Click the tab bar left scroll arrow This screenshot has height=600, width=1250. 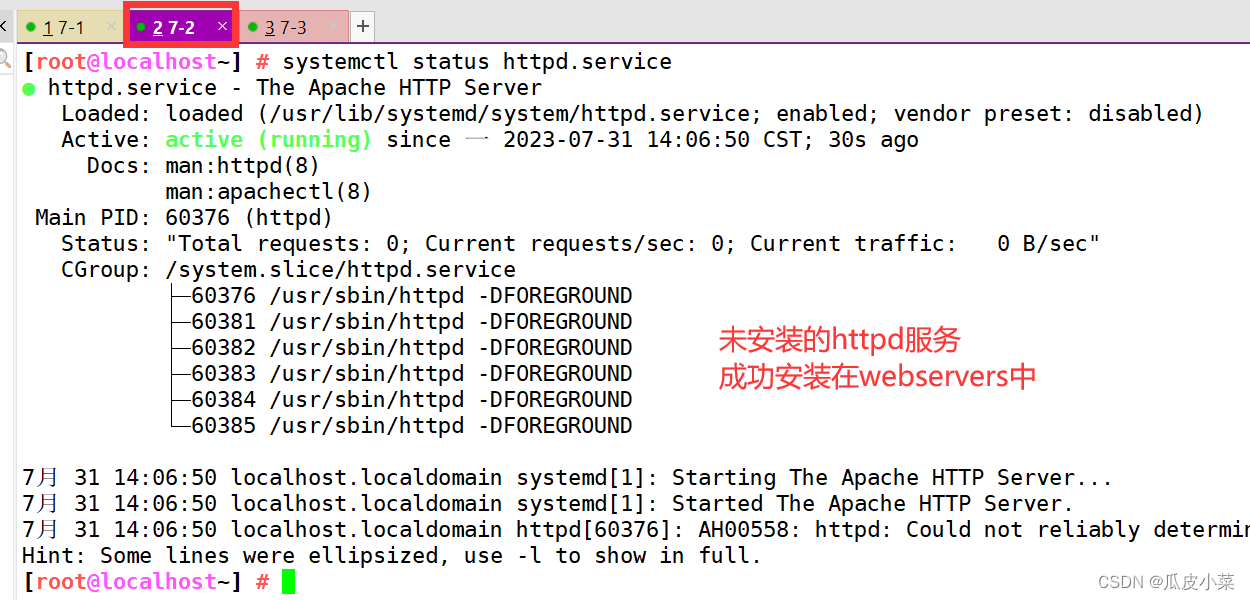click(5, 27)
